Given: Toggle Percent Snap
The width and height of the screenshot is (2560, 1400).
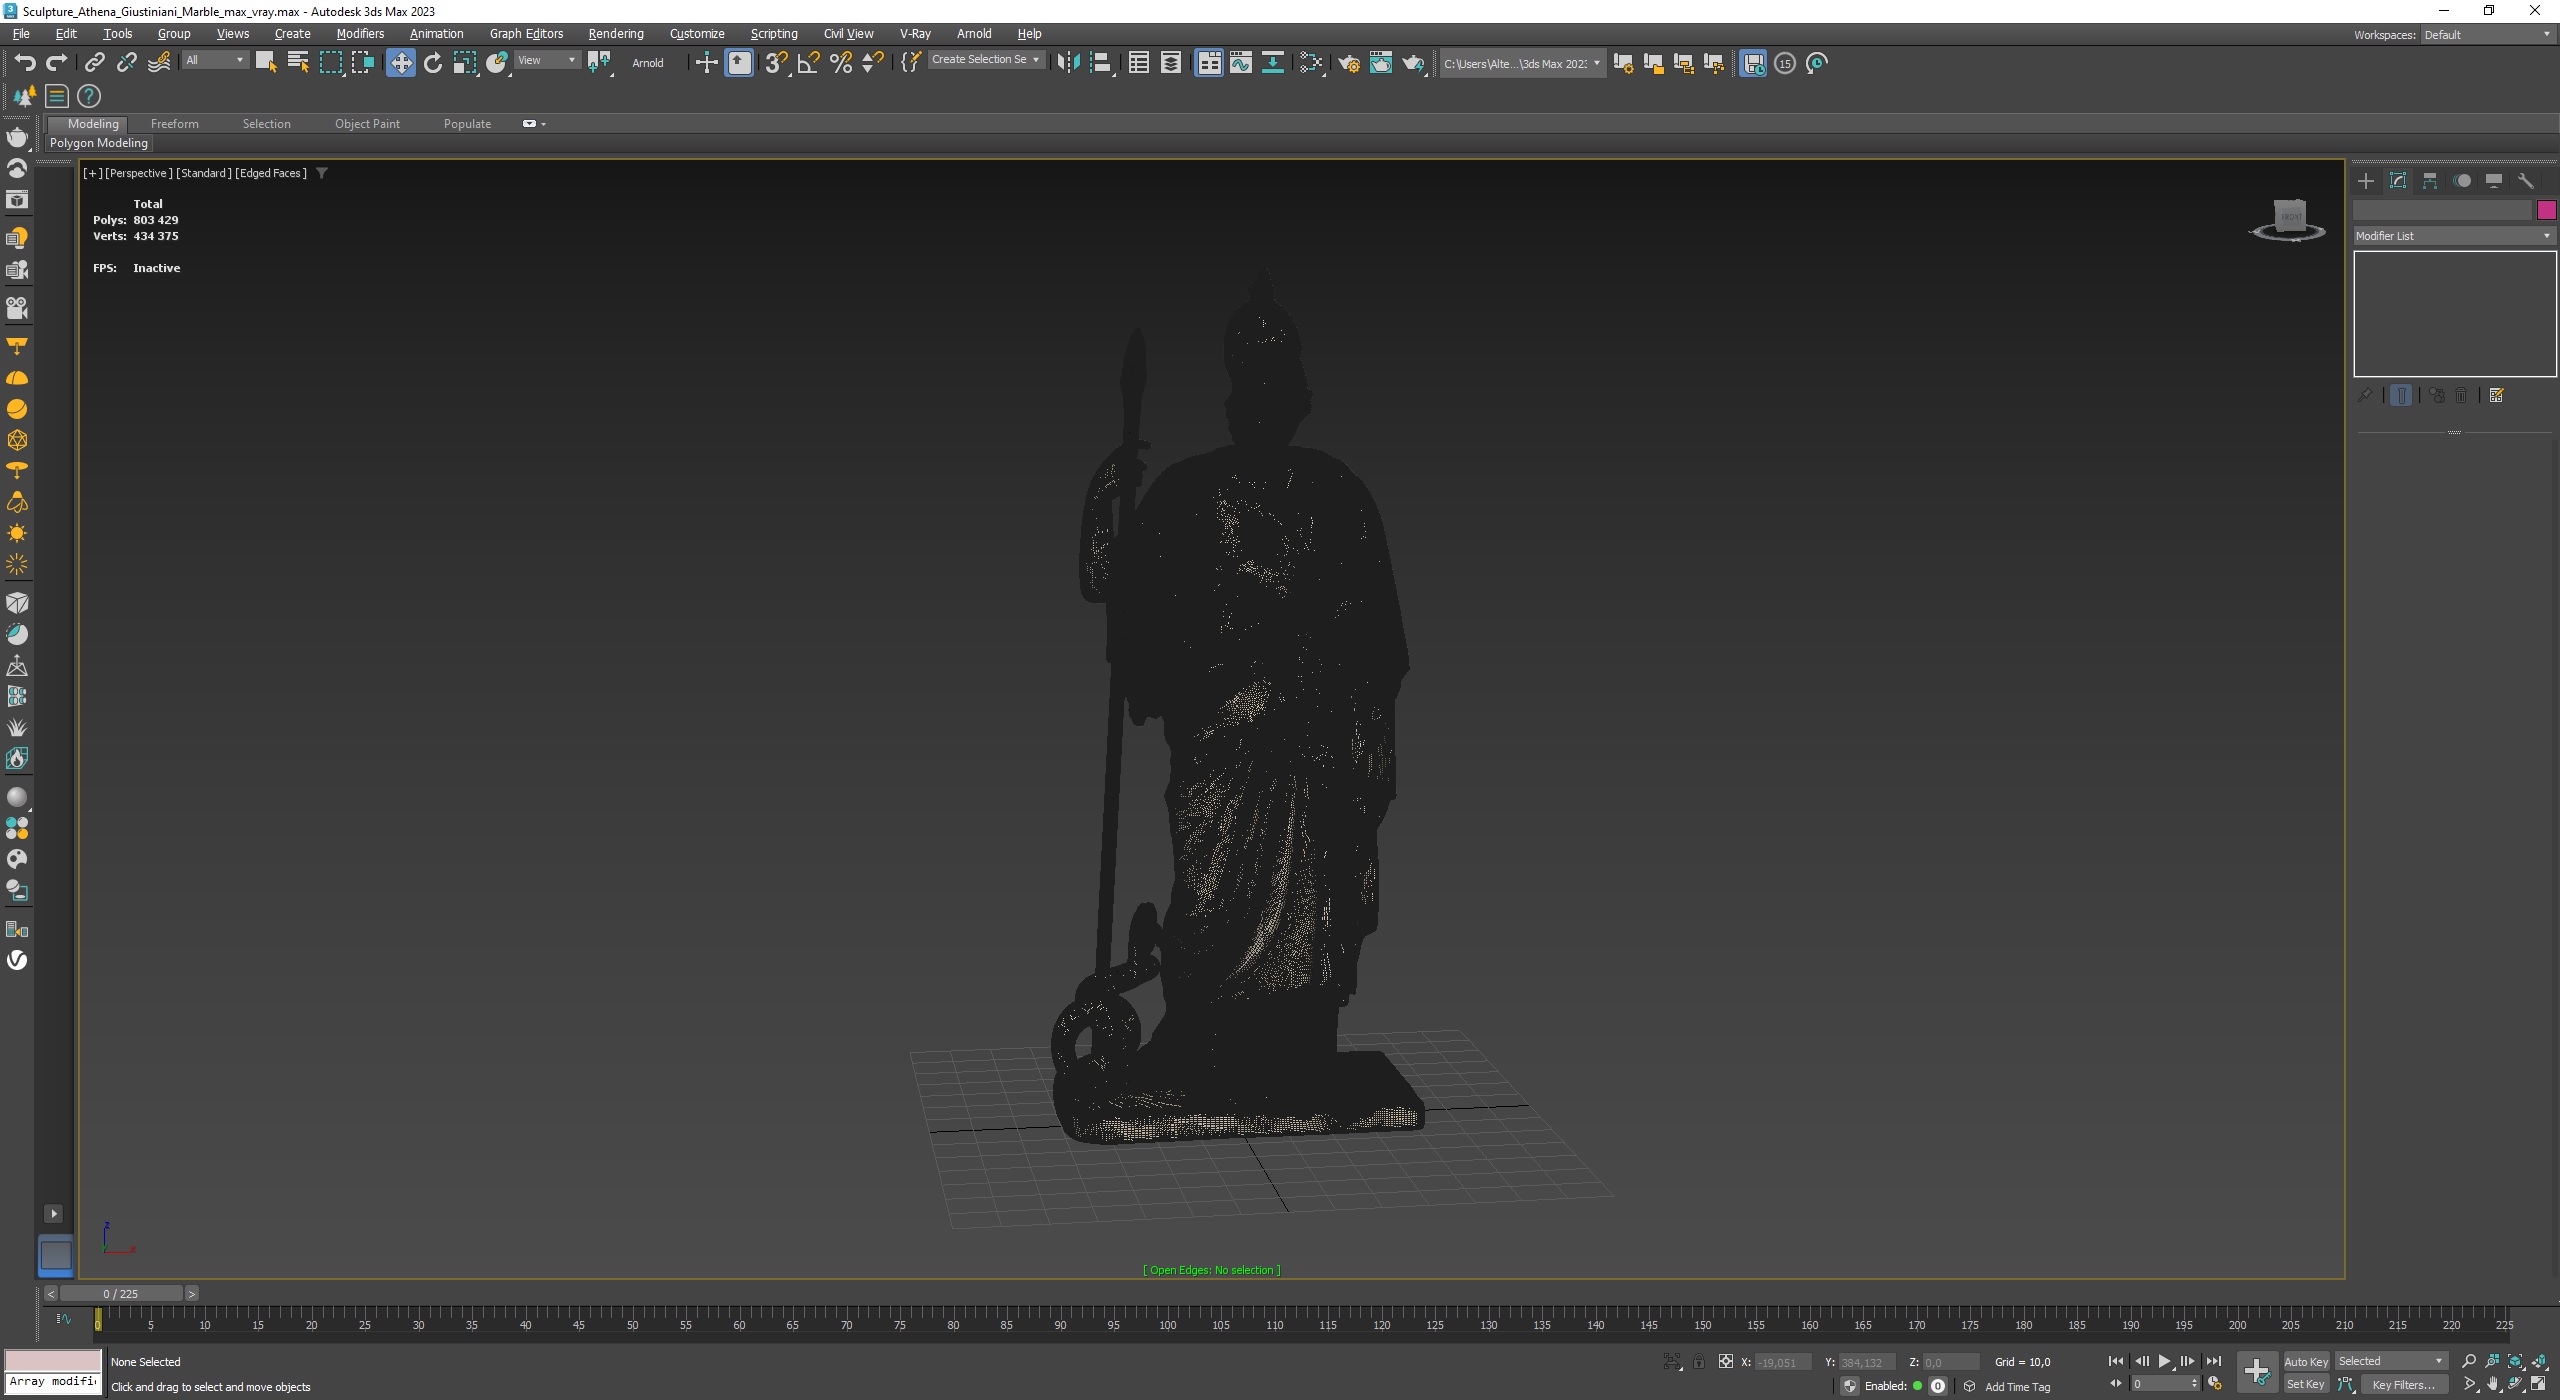Looking at the screenshot, I should click(x=842, y=63).
